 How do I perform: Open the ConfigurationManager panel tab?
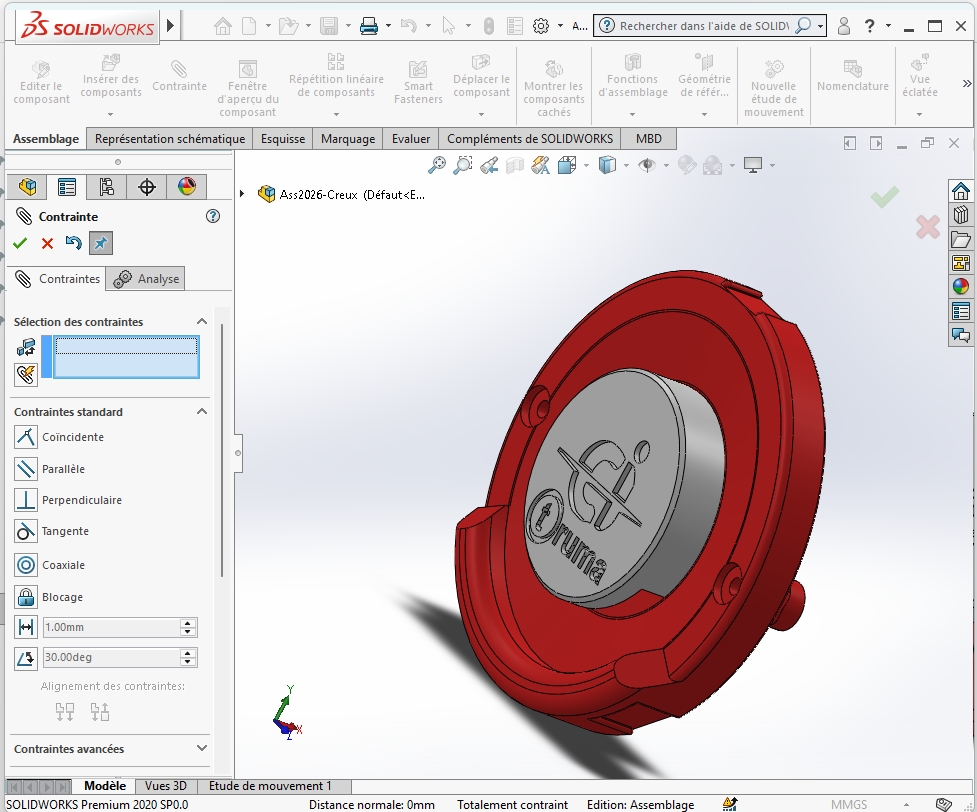(107, 187)
